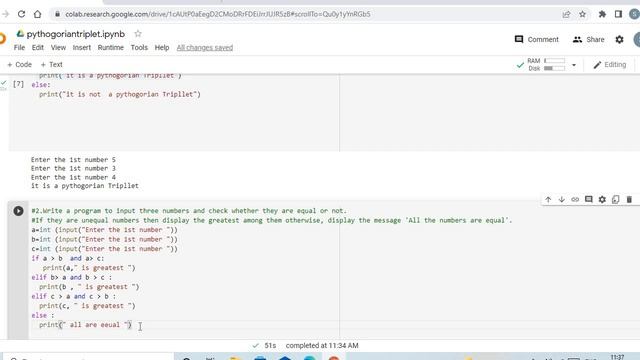Open the Edit menu

[x=38, y=47]
